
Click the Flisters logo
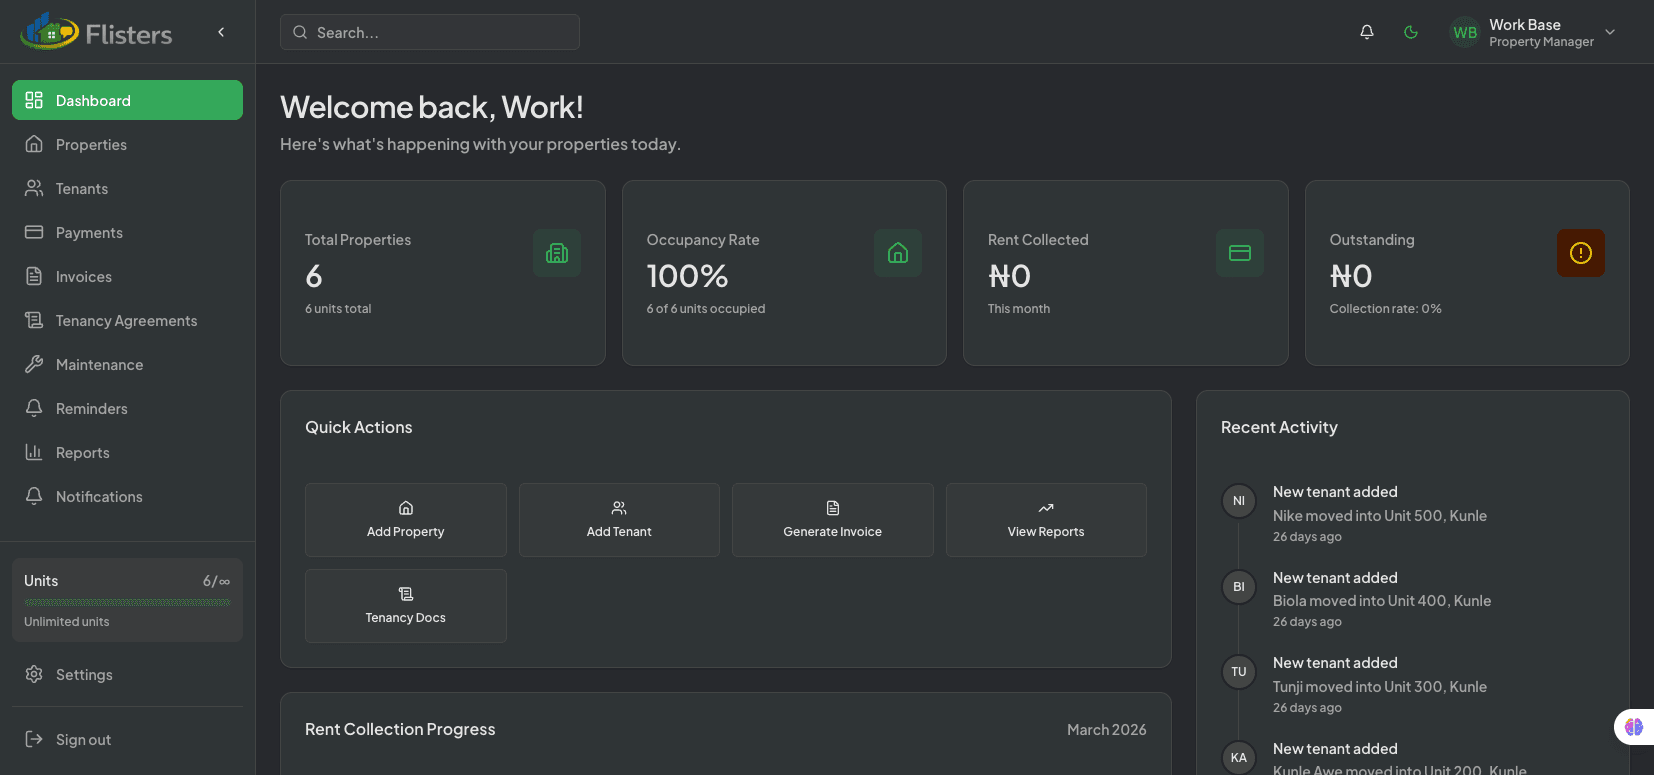click(x=96, y=33)
